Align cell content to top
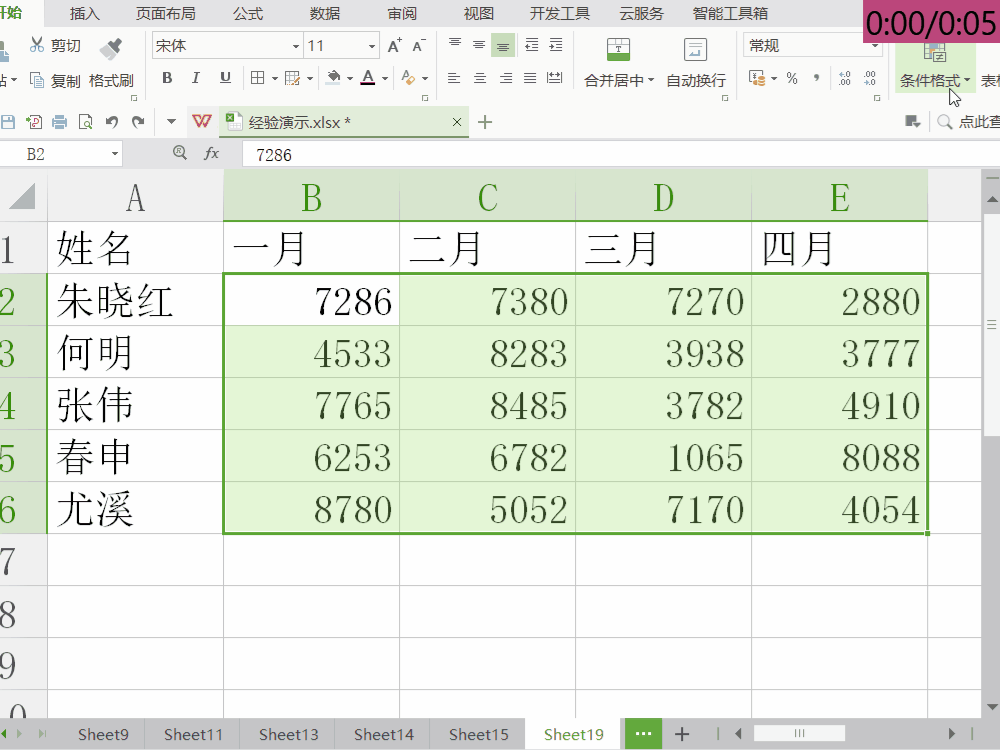Viewport: 1000px width, 750px height. [455, 45]
